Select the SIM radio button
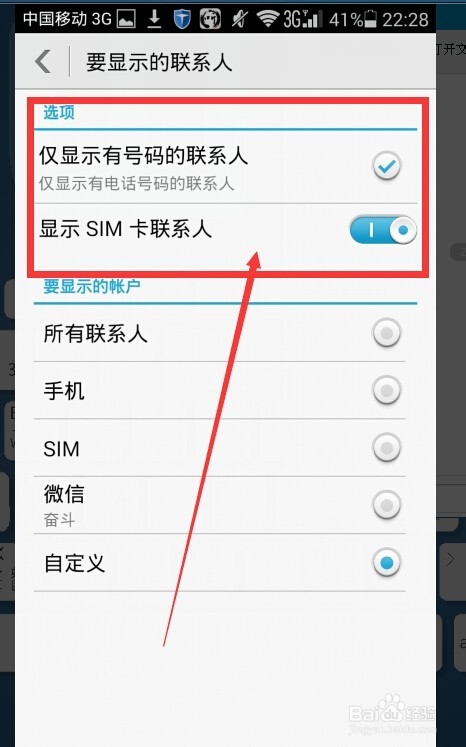This screenshot has width=466, height=747. [386, 448]
